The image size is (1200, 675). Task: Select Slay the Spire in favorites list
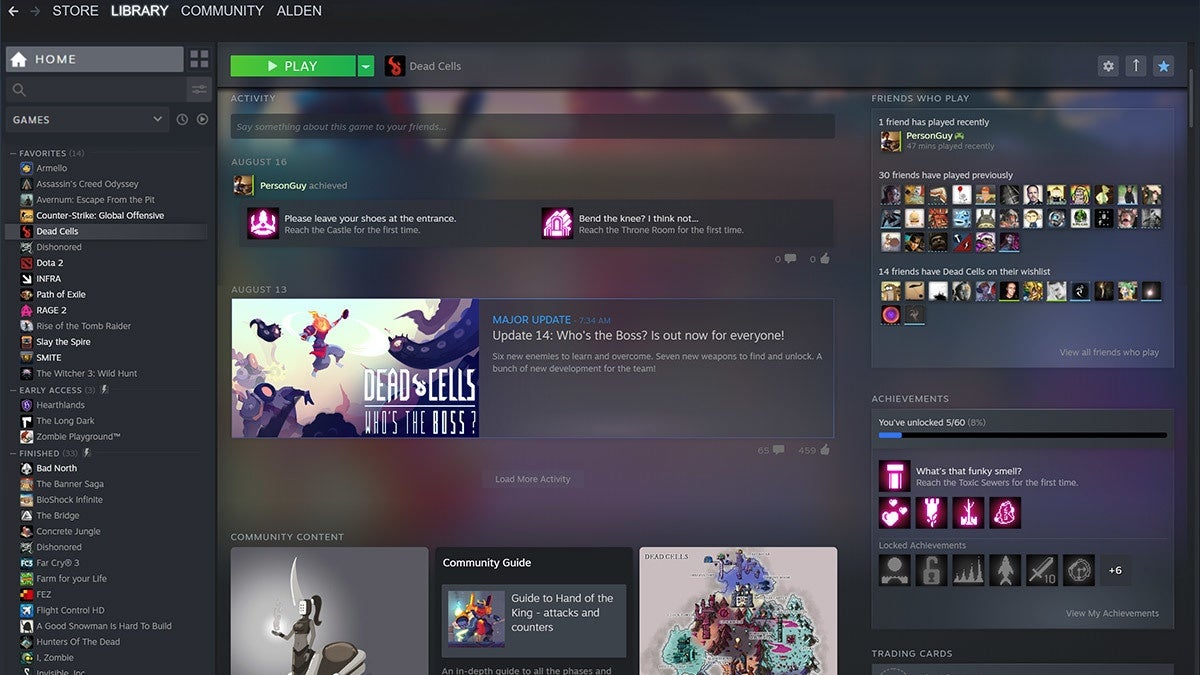(x=66, y=341)
